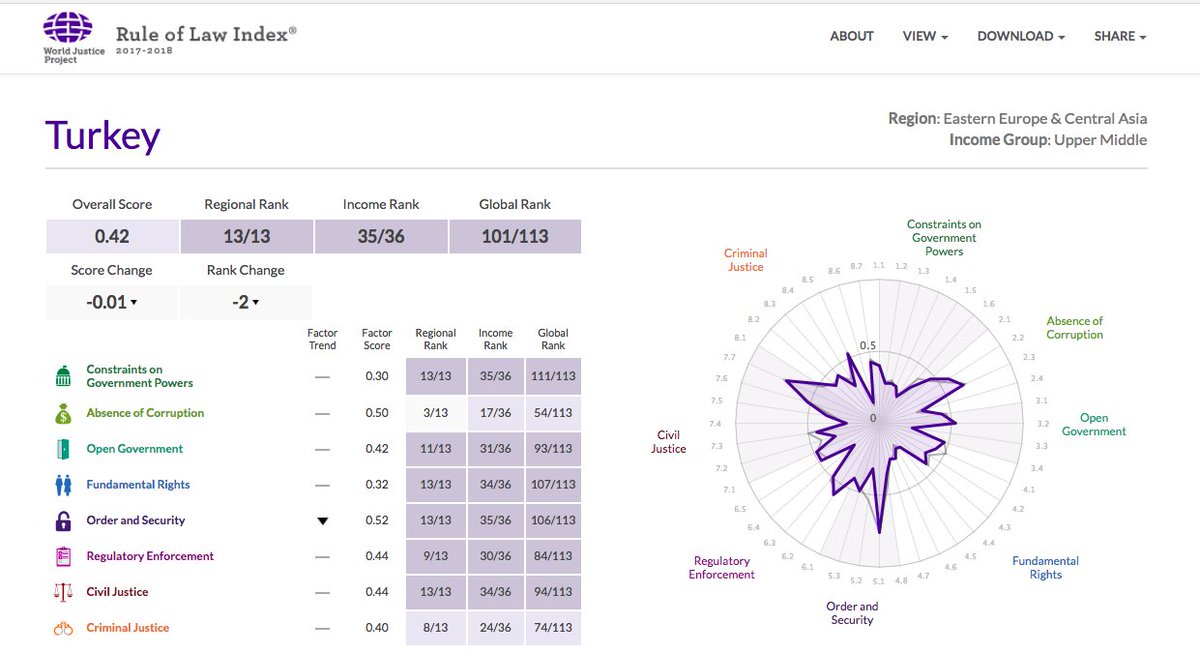Click the Factor Score column header
Viewport: 1200px width, 653px height.
(x=377, y=339)
